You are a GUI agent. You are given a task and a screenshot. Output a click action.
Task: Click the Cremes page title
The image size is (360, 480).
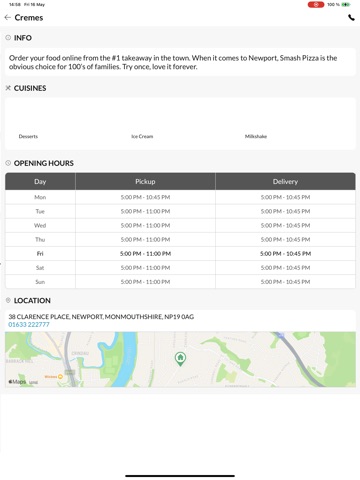pyautogui.click(x=29, y=18)
